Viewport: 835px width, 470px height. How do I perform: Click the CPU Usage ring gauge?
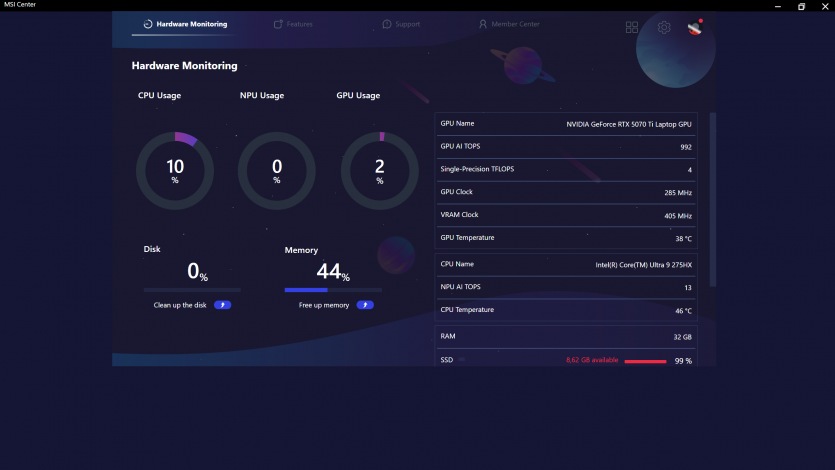[175, 171]
